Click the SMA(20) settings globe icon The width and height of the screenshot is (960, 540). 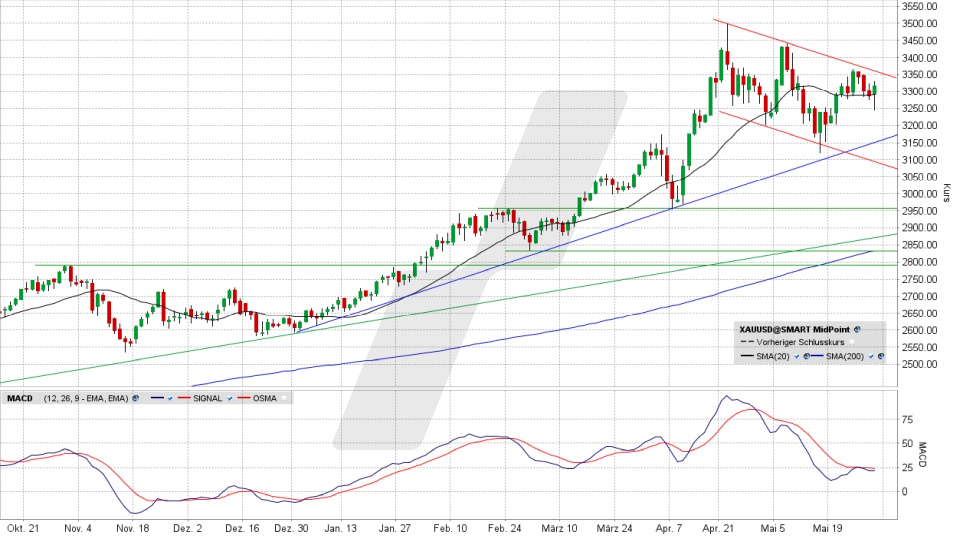coord(806,356)
